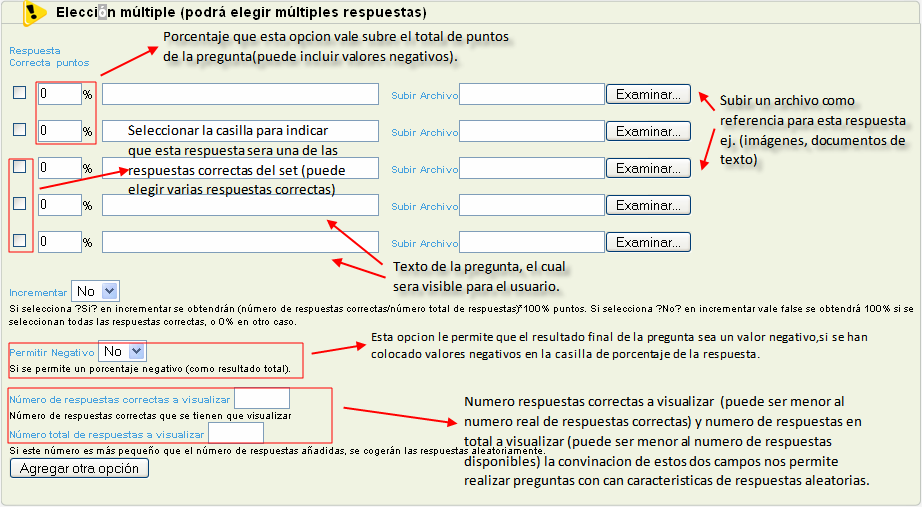
Task: Click the fifth row's percentage points field
Action: pyautogui.click(x=60, y=242)
